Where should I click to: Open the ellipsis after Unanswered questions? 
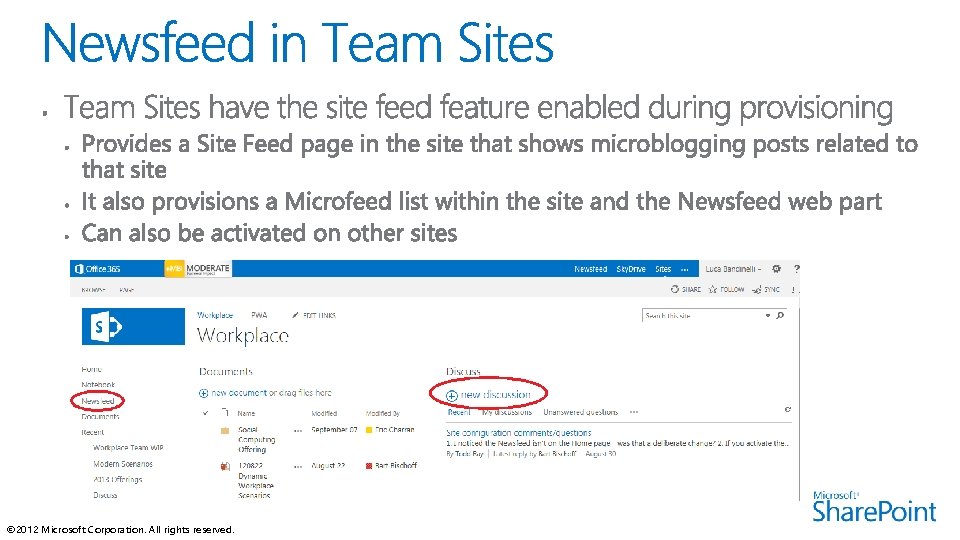click(x=634, y=412)
